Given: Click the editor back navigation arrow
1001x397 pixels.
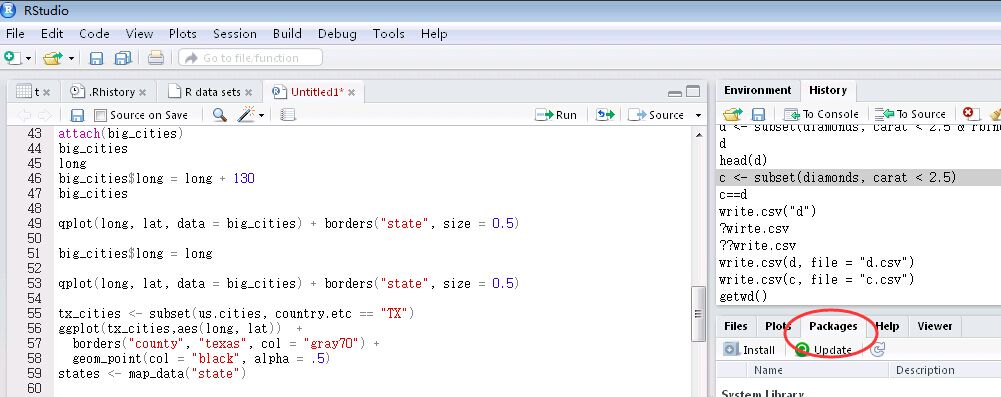Looking at the screenshot, I should pos(24,115).
